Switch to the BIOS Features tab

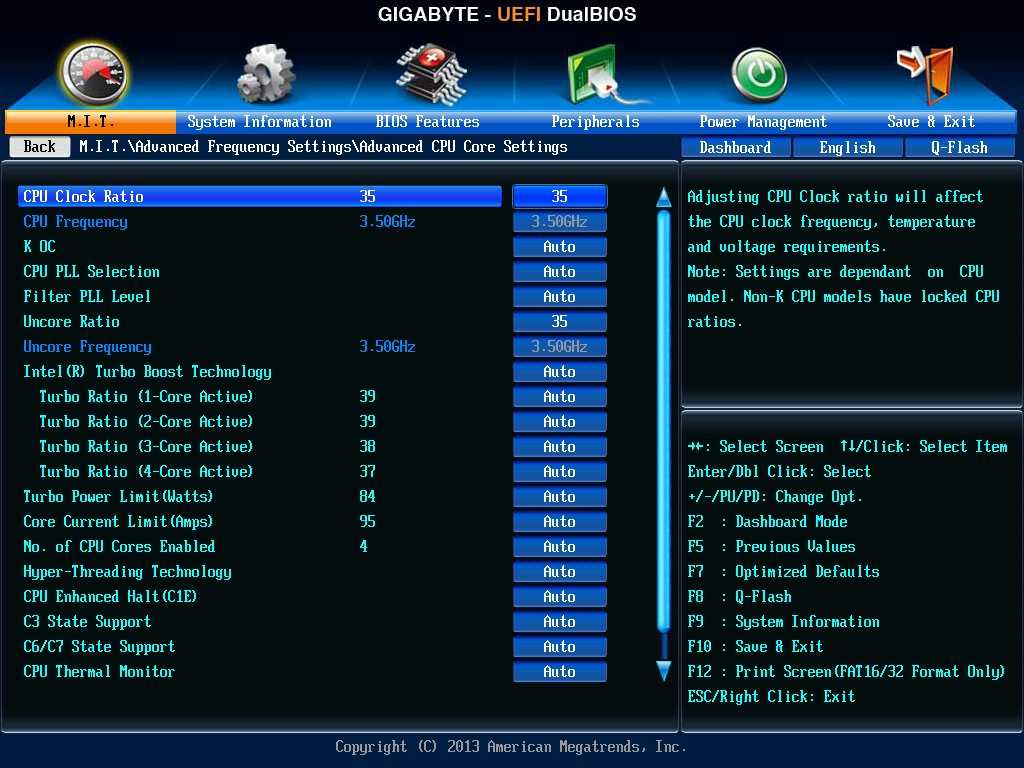pos(427,122)
